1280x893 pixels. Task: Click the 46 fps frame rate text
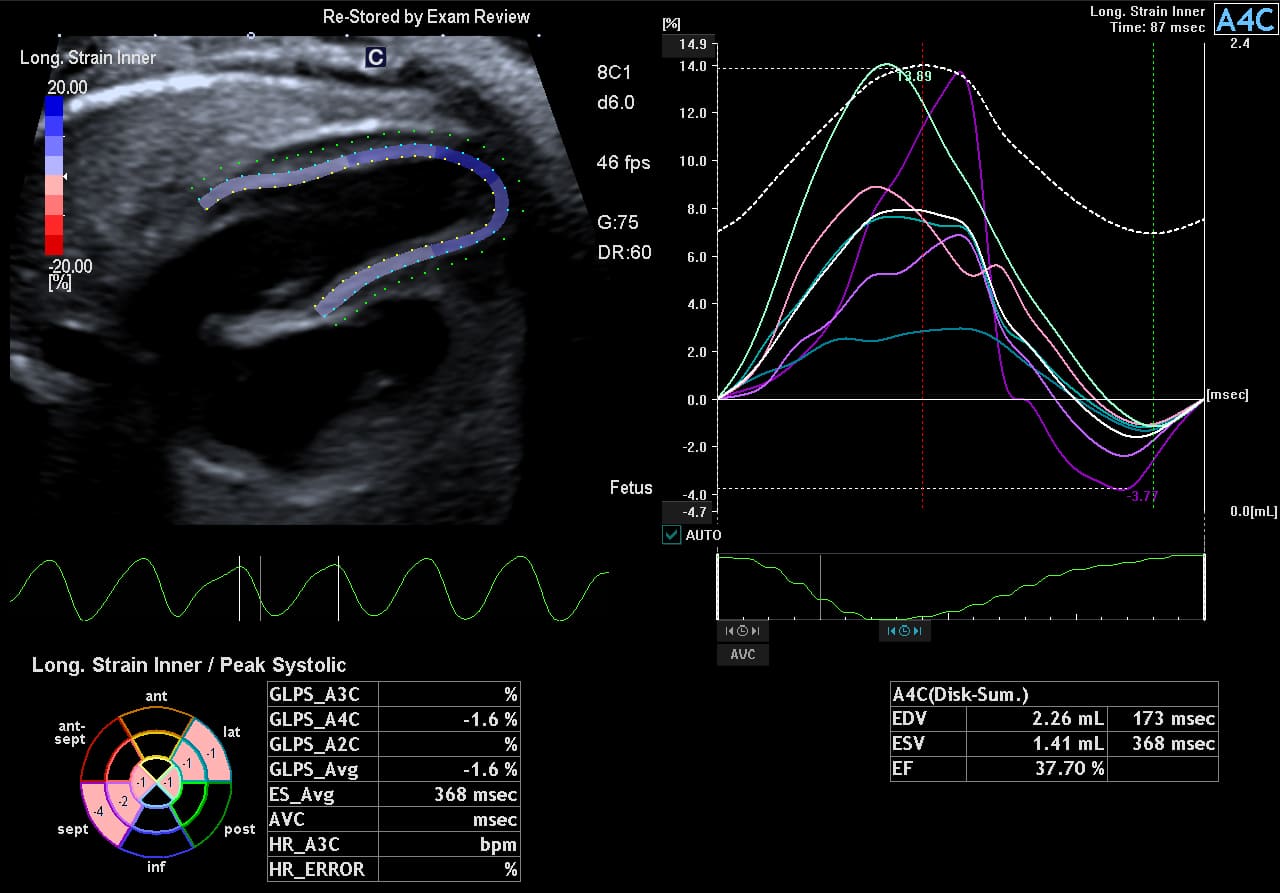(623, 162)
